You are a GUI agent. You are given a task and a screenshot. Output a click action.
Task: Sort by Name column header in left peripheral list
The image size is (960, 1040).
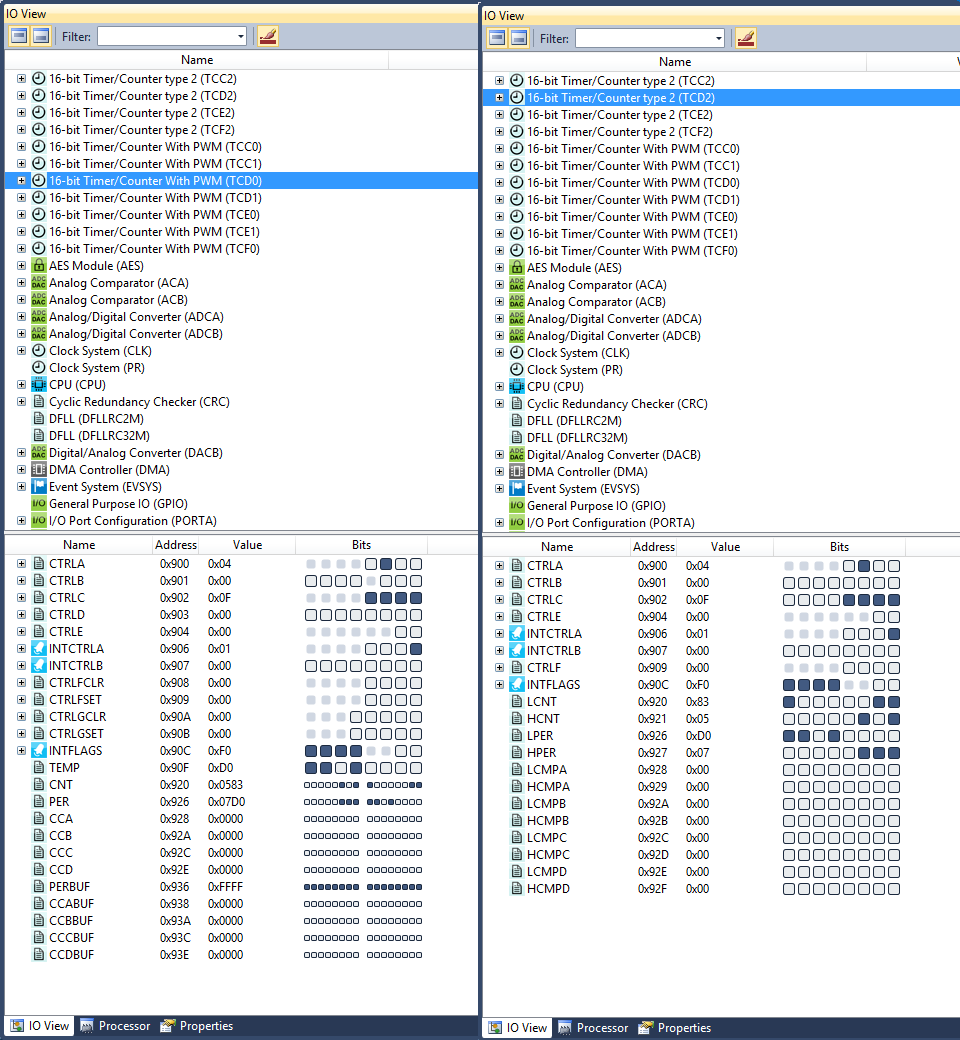(x=197, y=60)
